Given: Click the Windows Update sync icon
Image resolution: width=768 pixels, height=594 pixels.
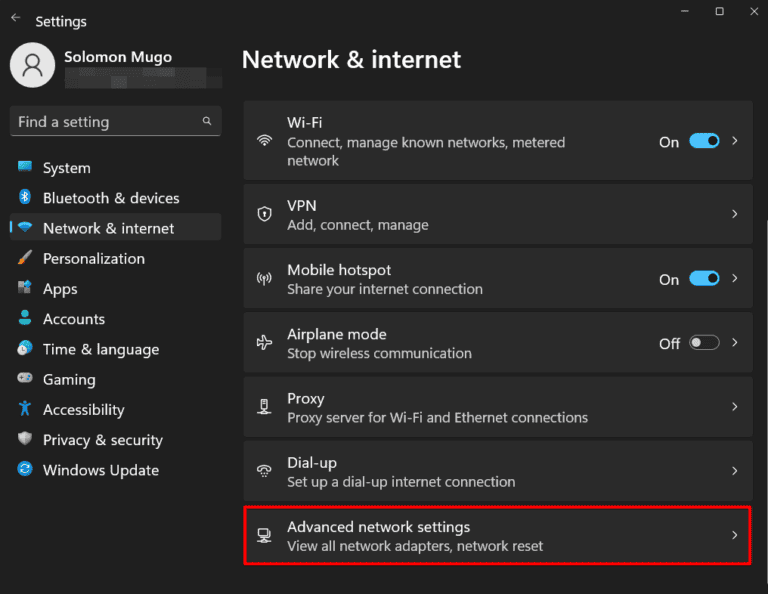Looking at the screenshot, I should pyautogui.click(x=25, y=470).
